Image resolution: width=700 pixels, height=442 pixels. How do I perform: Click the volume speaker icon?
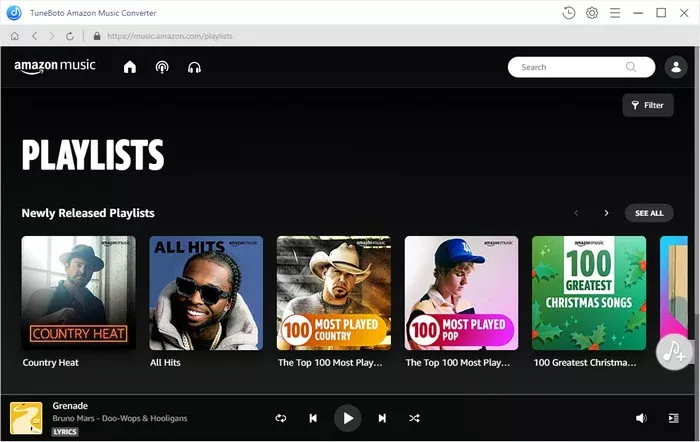pos(641,418)
